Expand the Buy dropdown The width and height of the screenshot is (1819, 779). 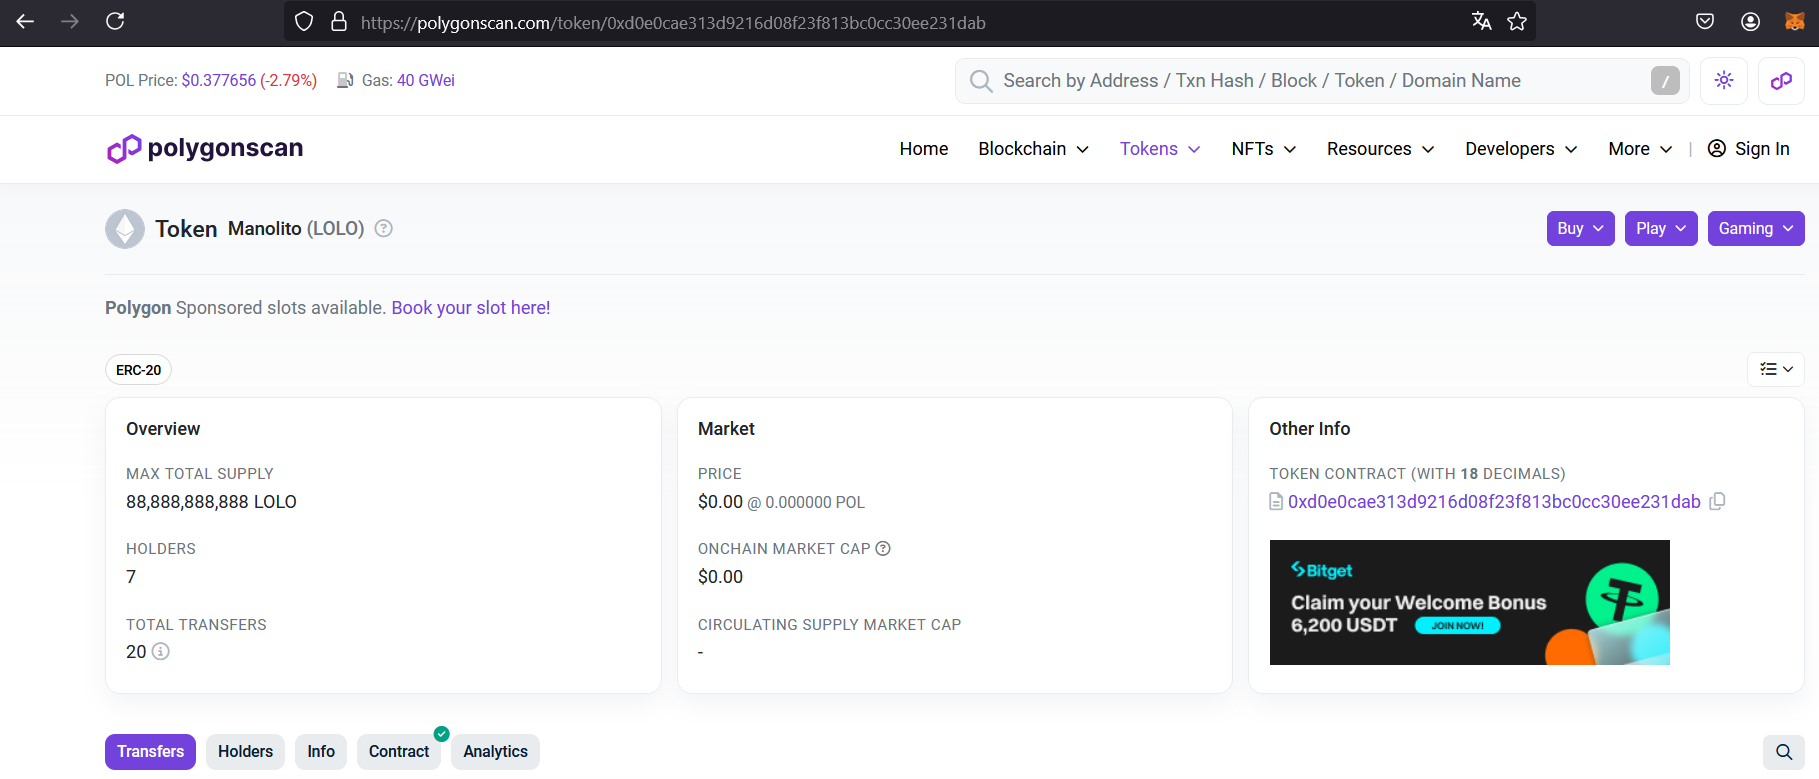coord(1579,229)
